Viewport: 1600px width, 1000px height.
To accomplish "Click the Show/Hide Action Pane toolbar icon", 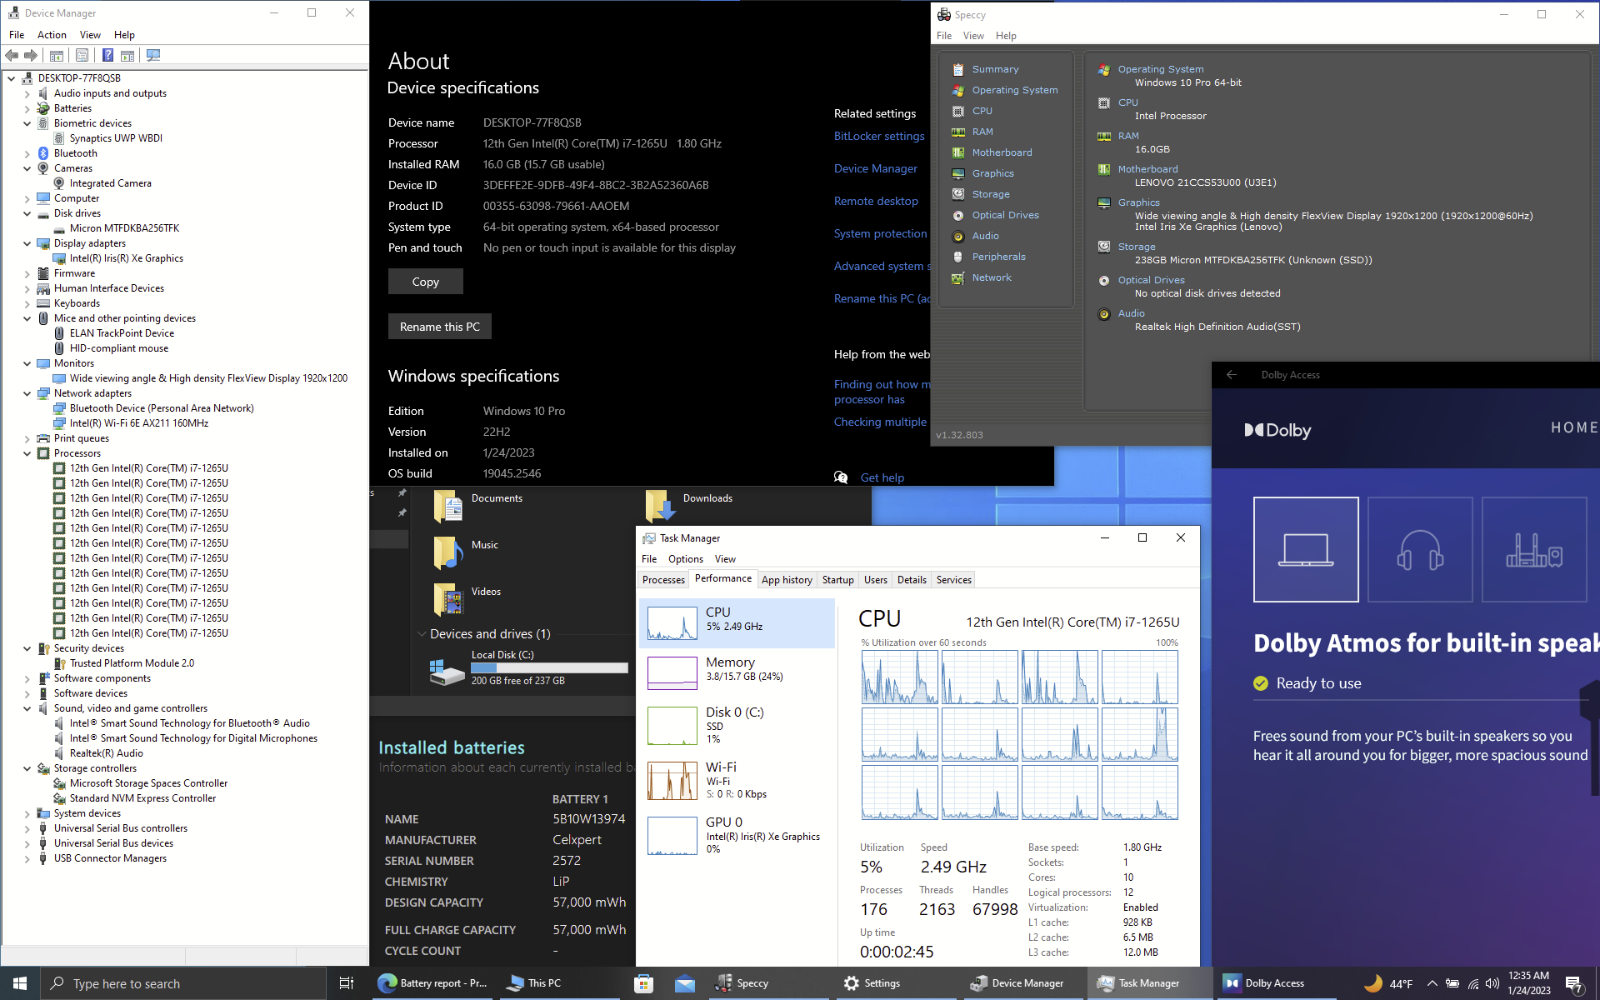I will pyautogui.click(x=129, y=56).
